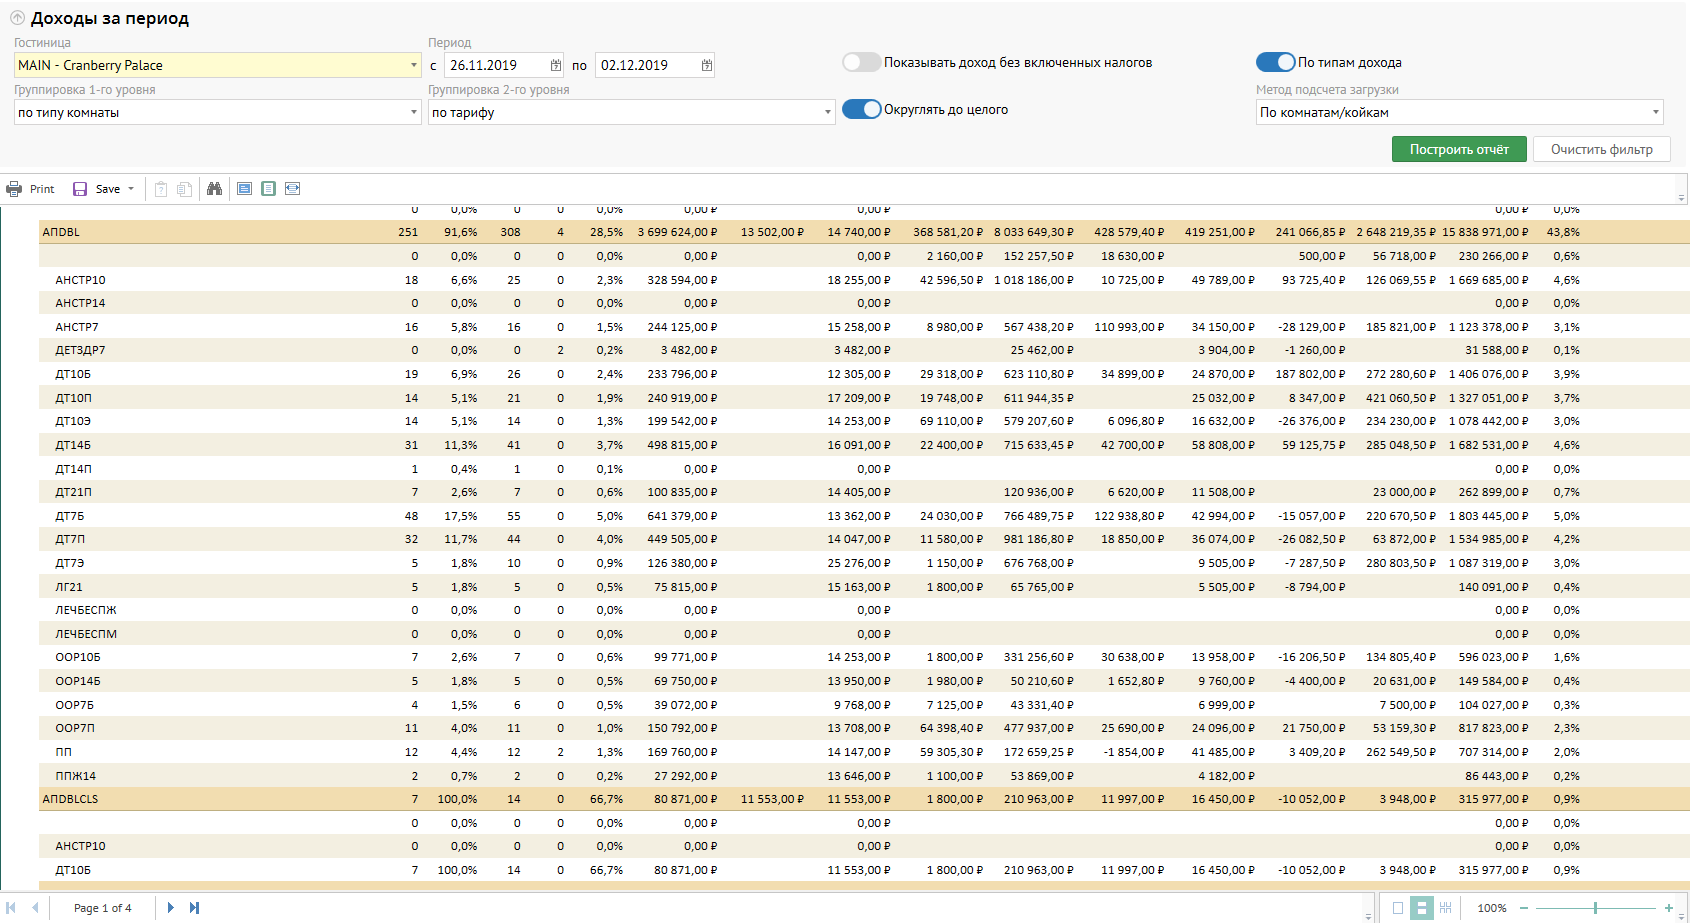Open the Гостиница hotel dropdown
Image resolution: width=1690 pixels, height=923 pixels.
click(414, 65)
